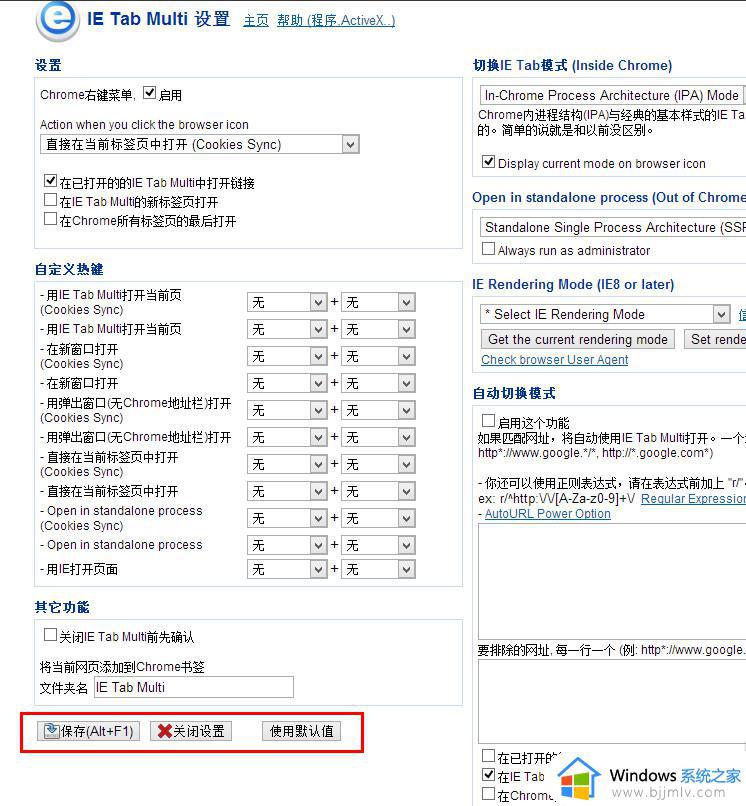Click the 使用默认值 button
The image size is (746, 806).
(x=301, y=731)
